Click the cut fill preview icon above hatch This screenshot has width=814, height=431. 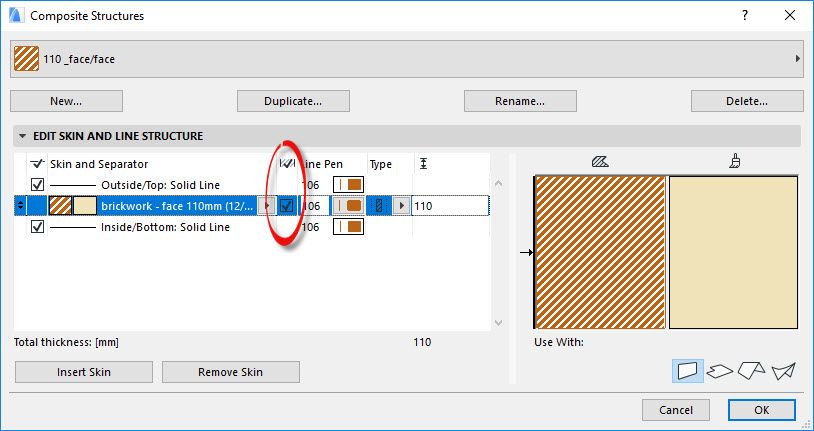click(x=600, y=162)
